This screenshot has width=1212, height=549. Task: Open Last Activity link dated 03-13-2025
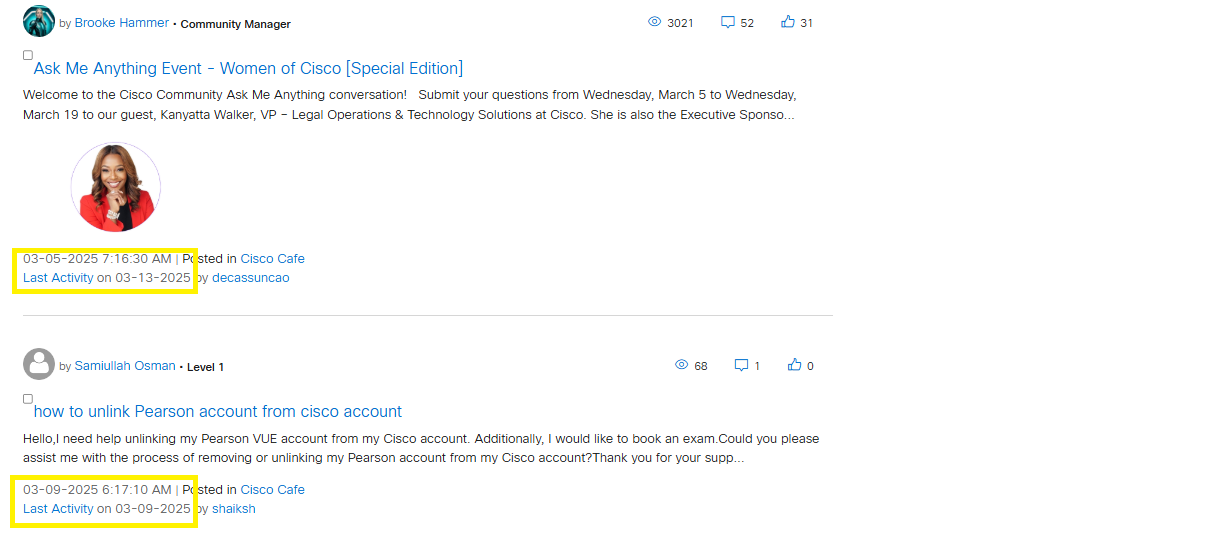(107, 277)
